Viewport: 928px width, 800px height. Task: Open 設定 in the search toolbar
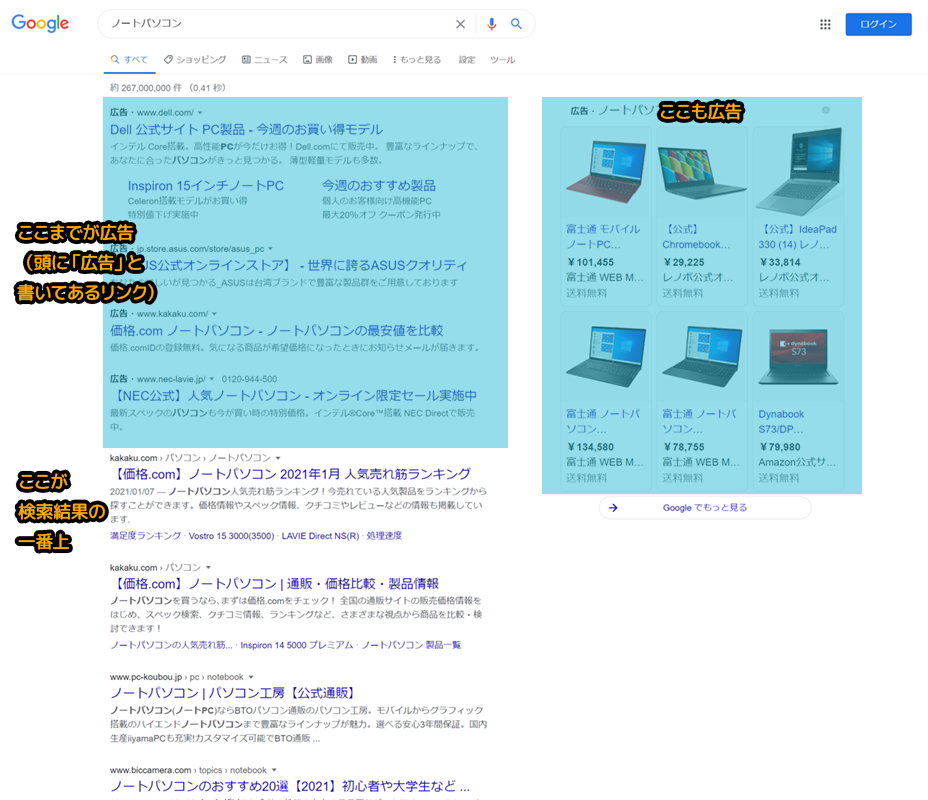pos(467,60)
